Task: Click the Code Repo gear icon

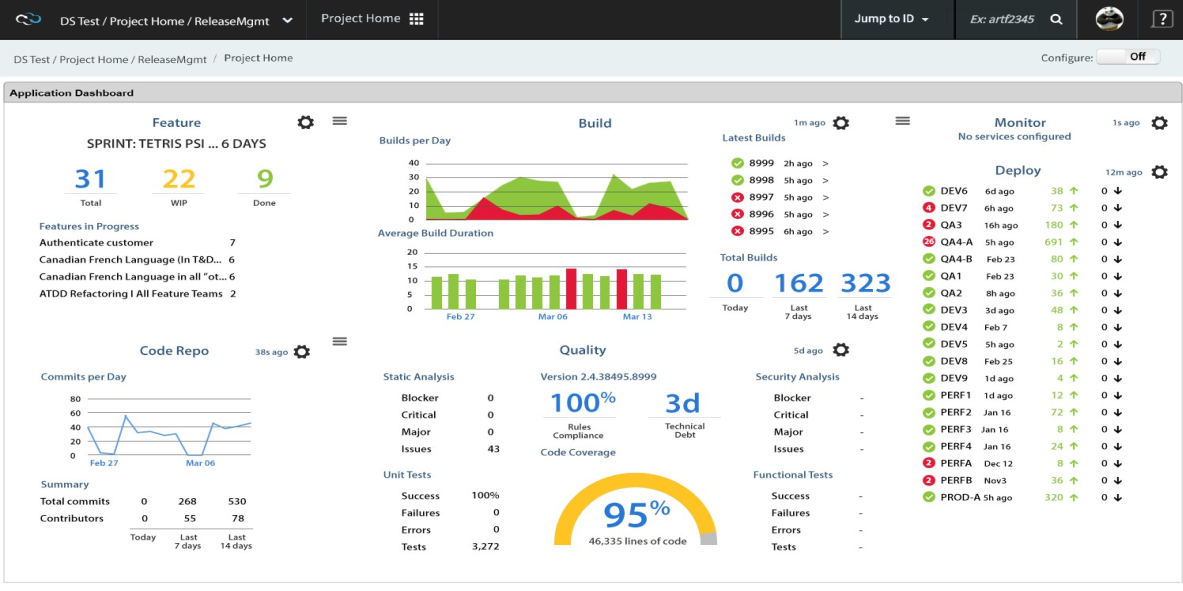Action: click(302, 352)
